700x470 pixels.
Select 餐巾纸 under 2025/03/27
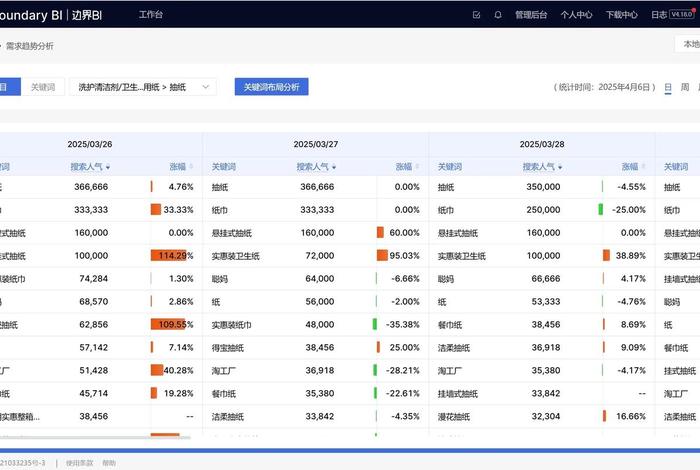coord(224,394)
